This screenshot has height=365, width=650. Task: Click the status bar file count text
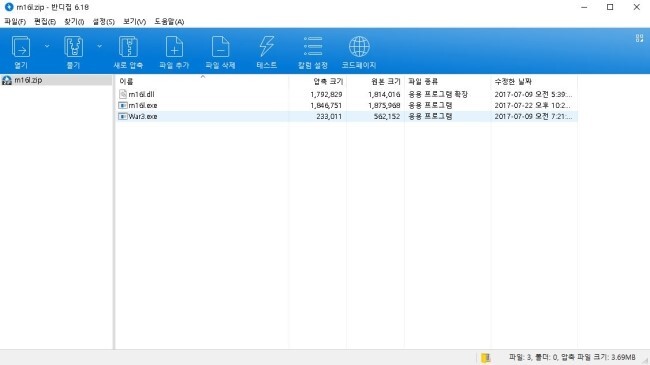pos(572,357)
